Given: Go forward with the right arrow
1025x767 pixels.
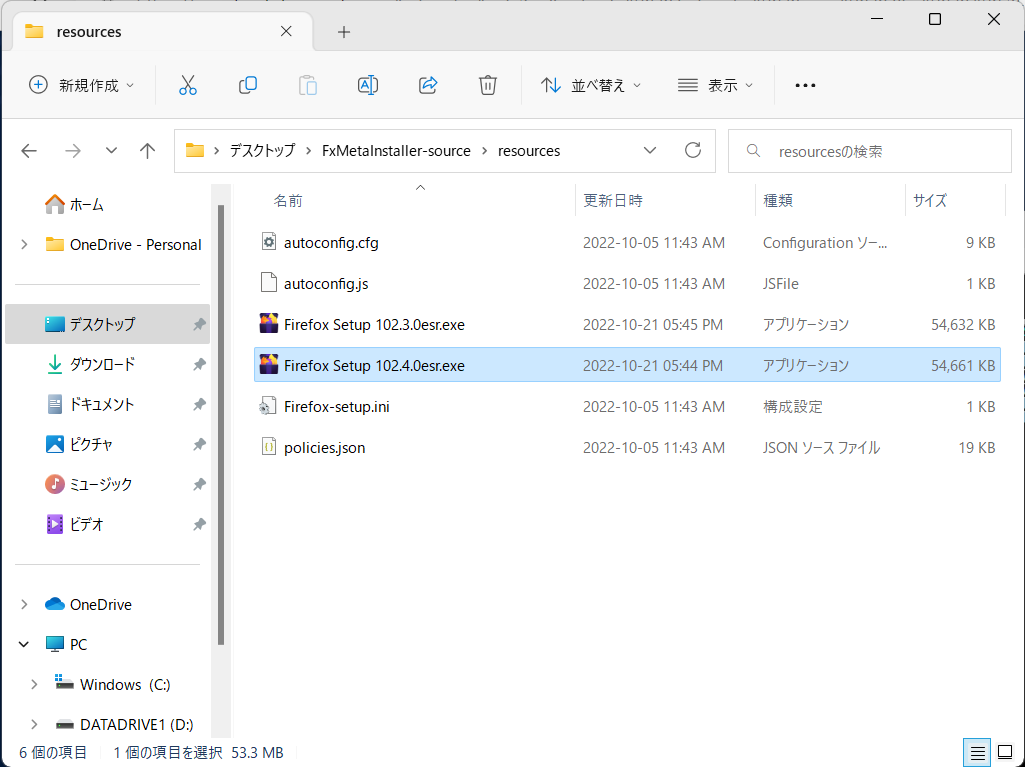Looking at the screenshot, I should tap(73, 151).
